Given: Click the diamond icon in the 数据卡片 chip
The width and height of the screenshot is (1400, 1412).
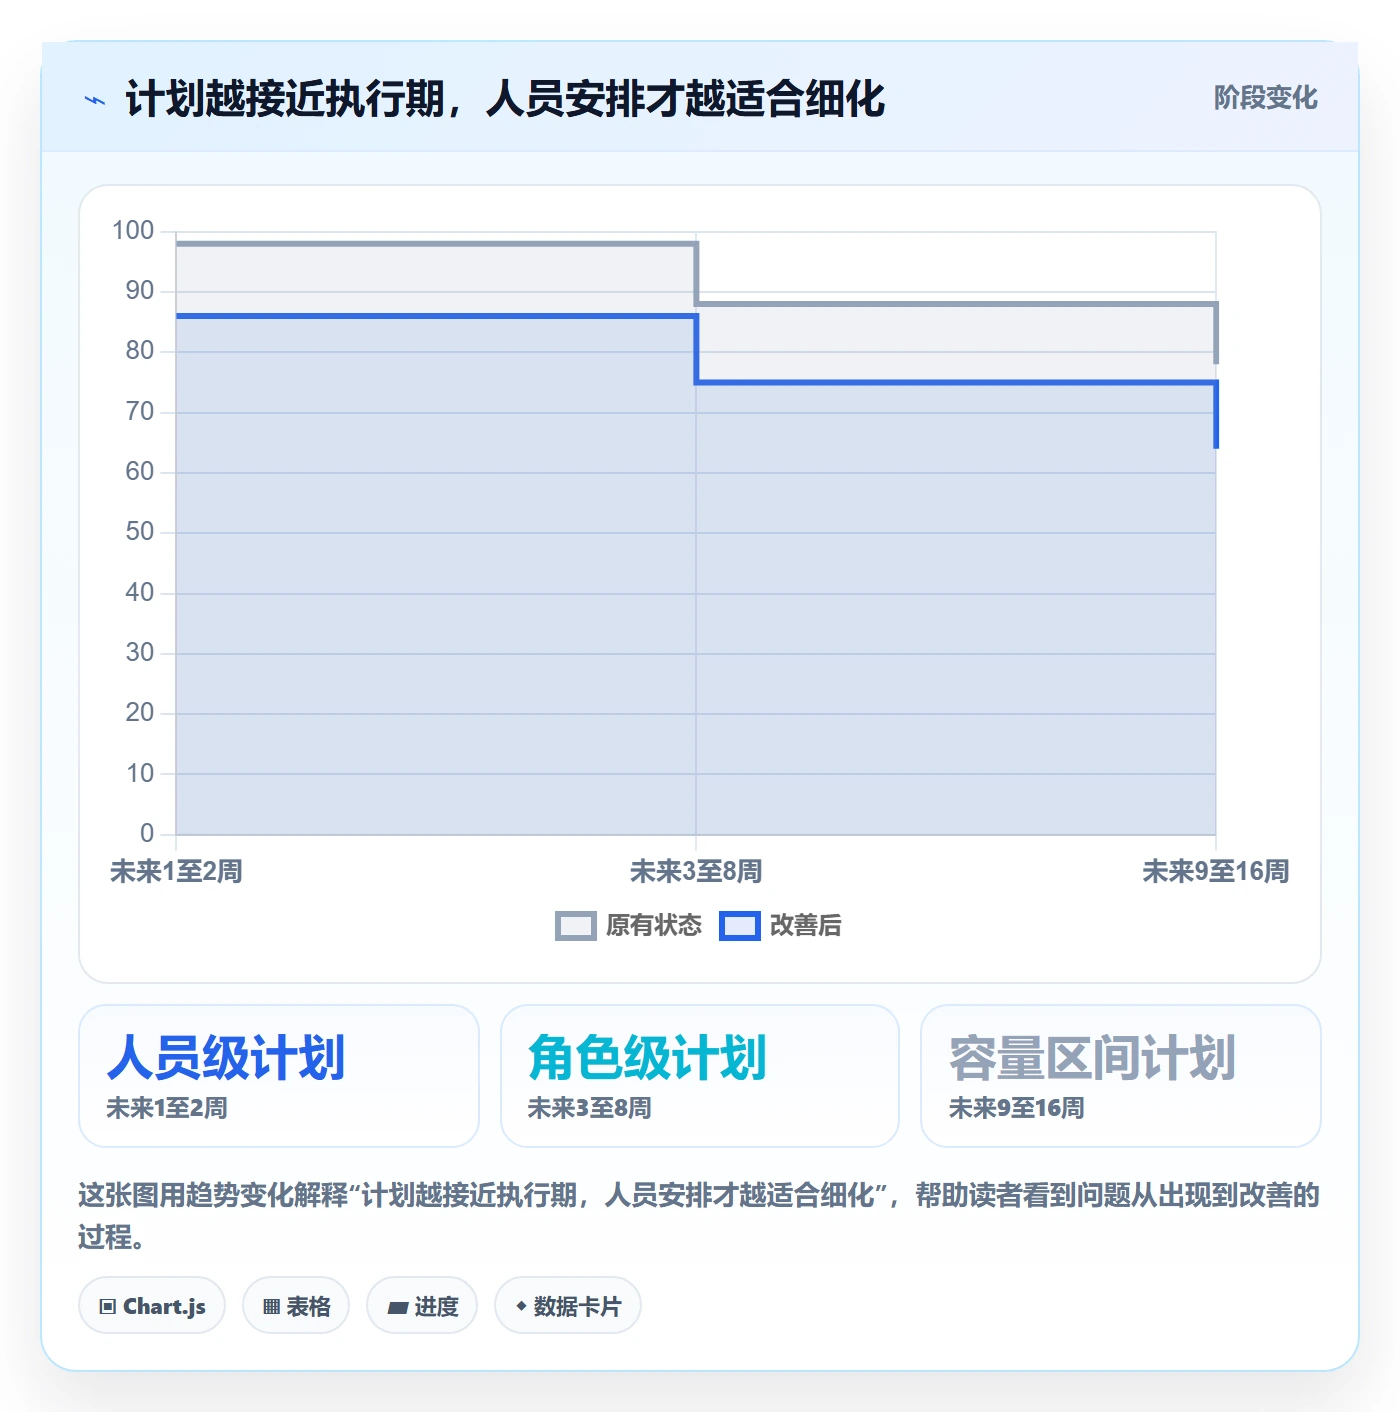Looking at the screenshot, I should coord(521,1306).
